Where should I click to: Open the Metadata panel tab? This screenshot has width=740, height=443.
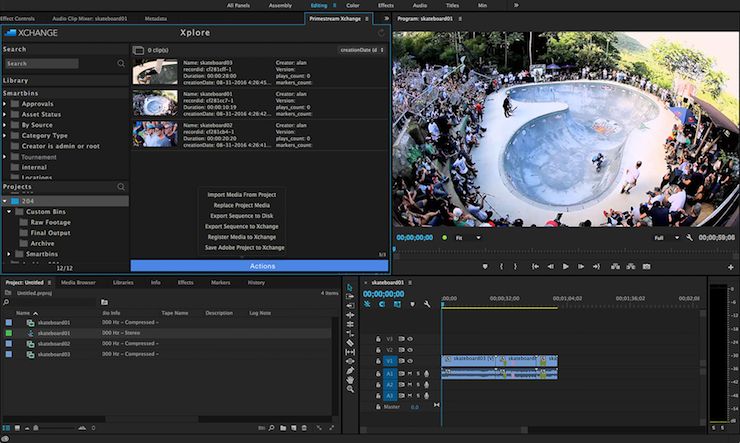click(x=156, y=19)
